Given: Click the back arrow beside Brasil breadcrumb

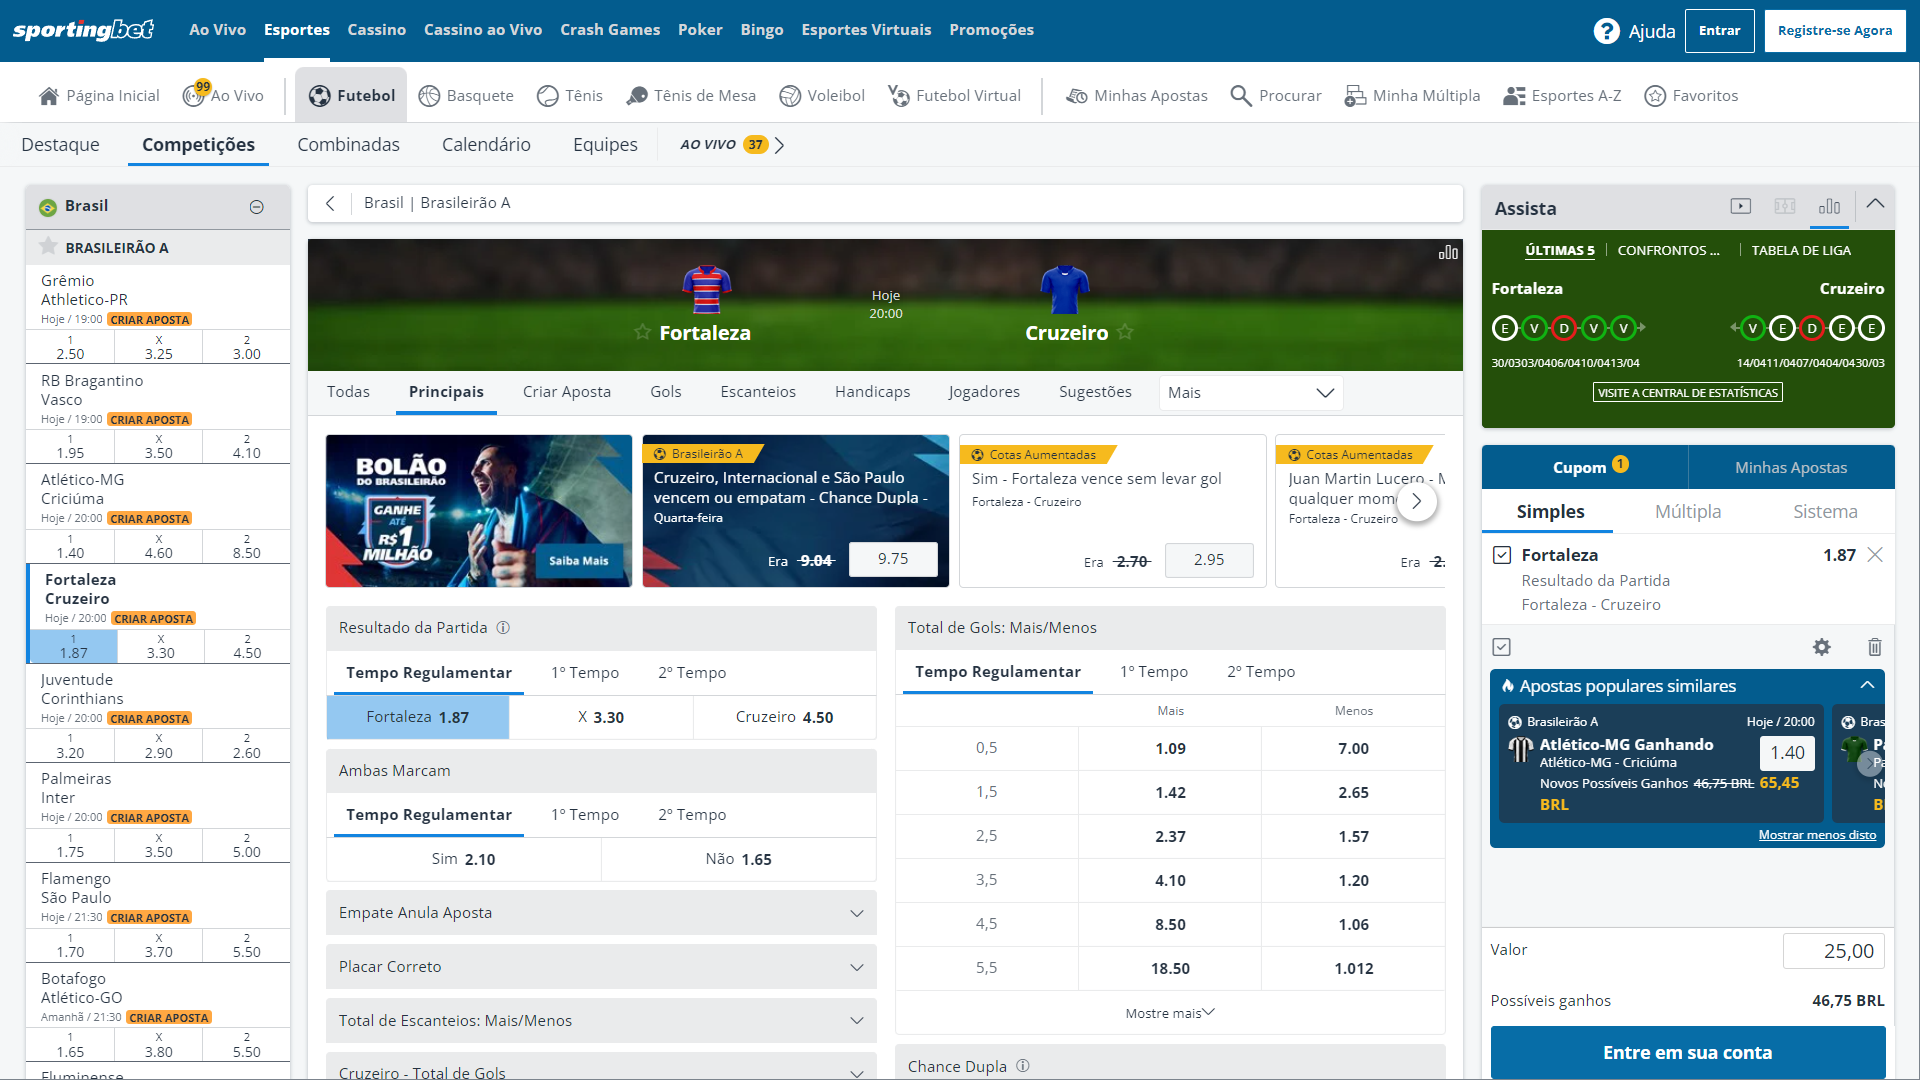Looking at the screenshot, I should (x=330, y=203).
